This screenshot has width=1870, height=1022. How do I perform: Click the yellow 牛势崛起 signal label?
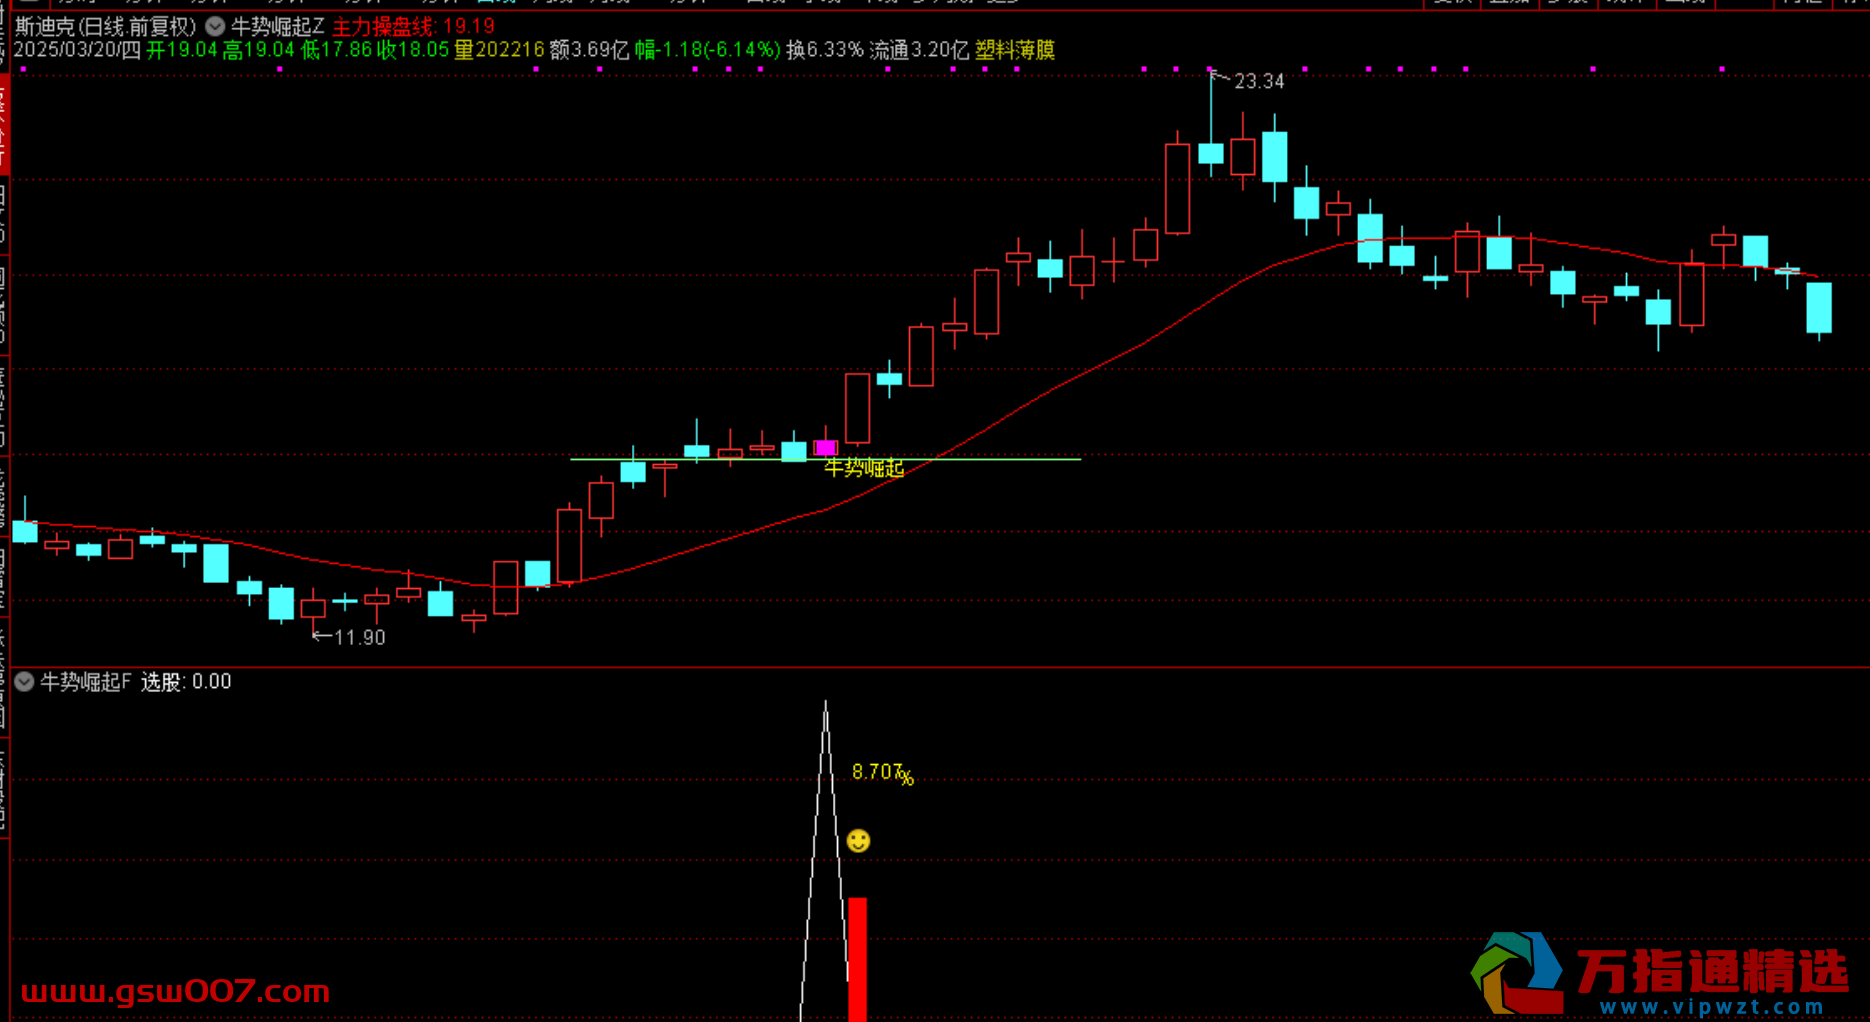pos(864,468)
